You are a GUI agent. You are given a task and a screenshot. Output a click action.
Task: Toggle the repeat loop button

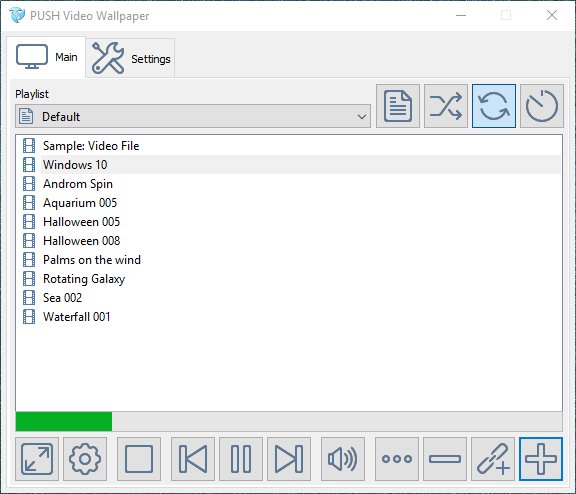tap(494, 106)
